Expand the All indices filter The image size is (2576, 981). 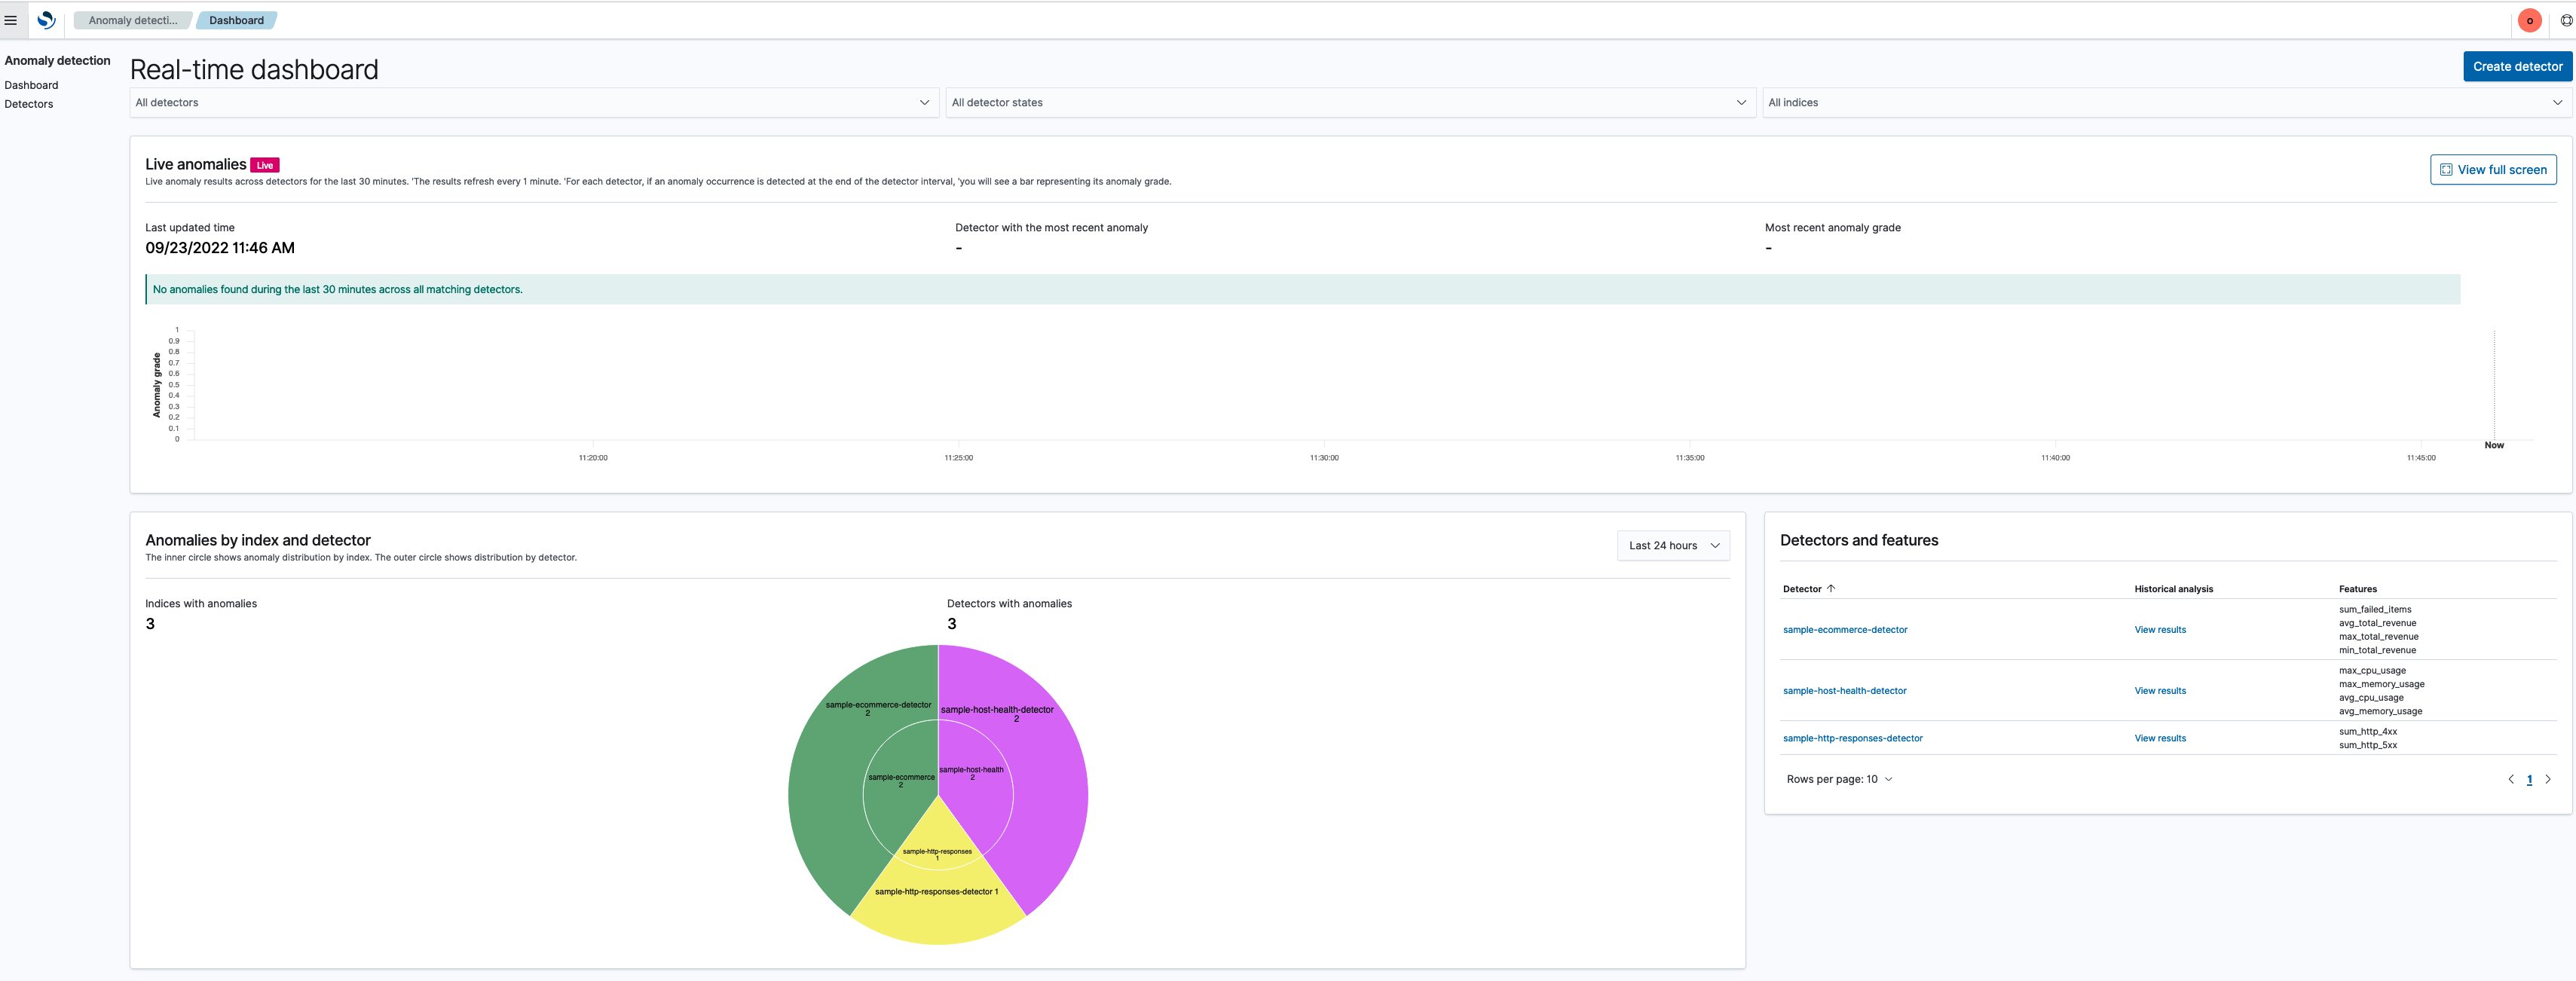[x=2166, y=102]
